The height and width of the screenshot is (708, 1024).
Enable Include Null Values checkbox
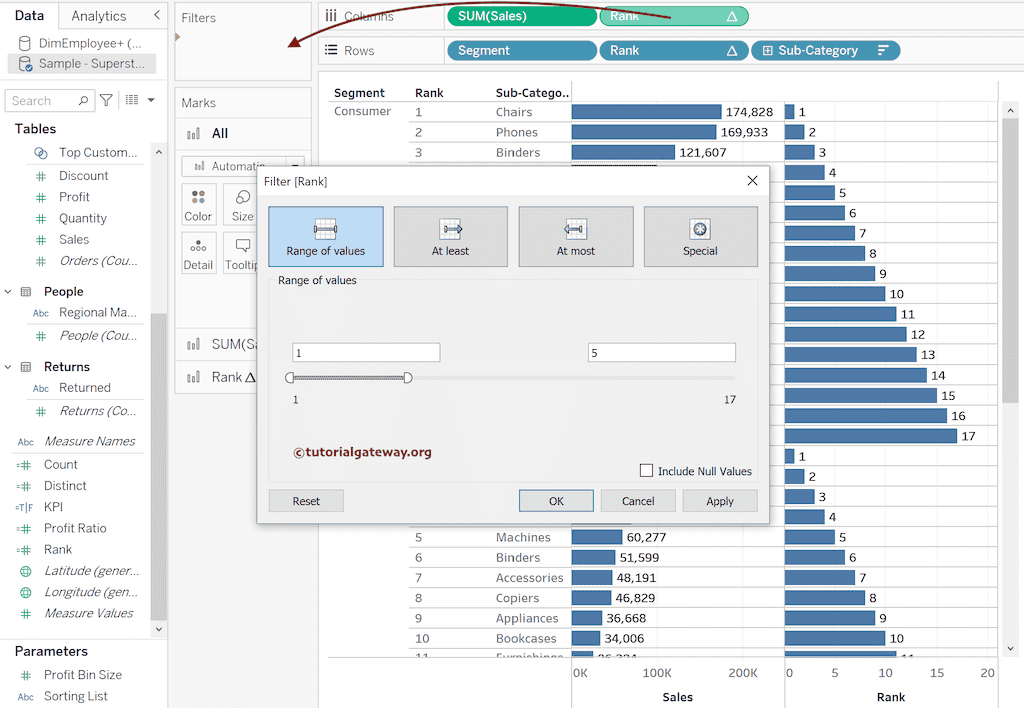point(648,471)
